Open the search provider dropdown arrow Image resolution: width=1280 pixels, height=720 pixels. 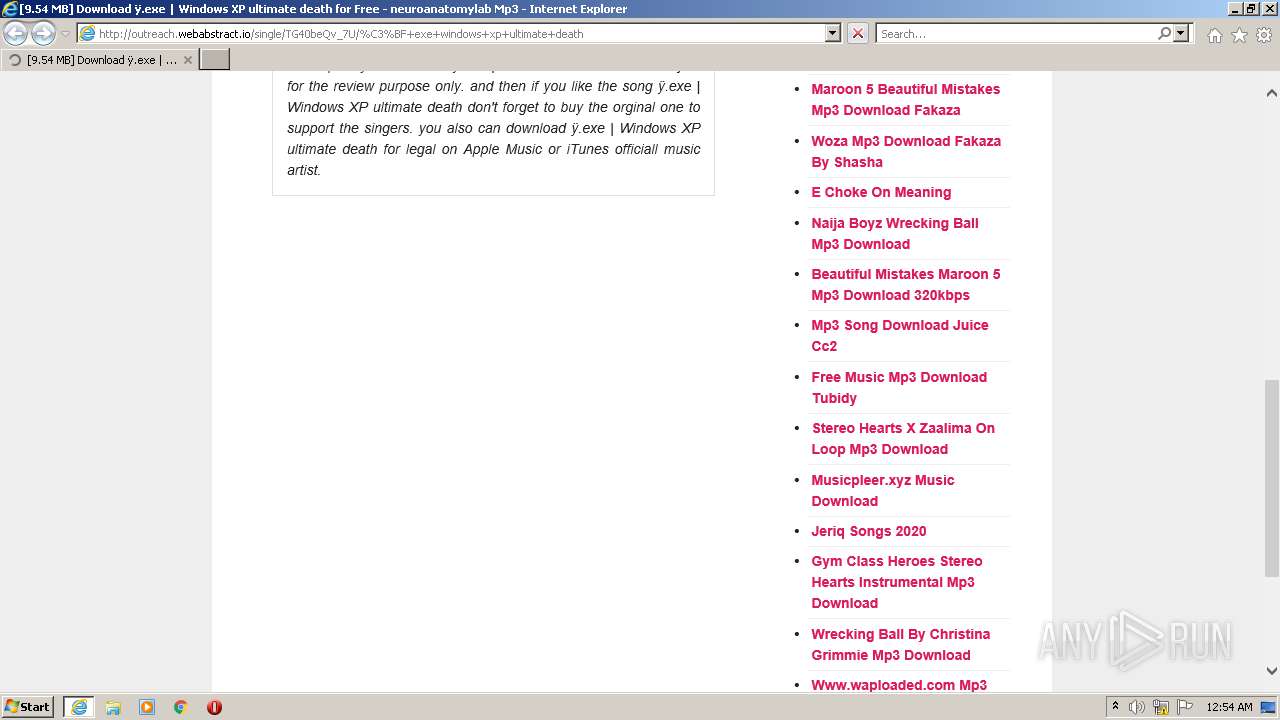tap(1181, 33)
